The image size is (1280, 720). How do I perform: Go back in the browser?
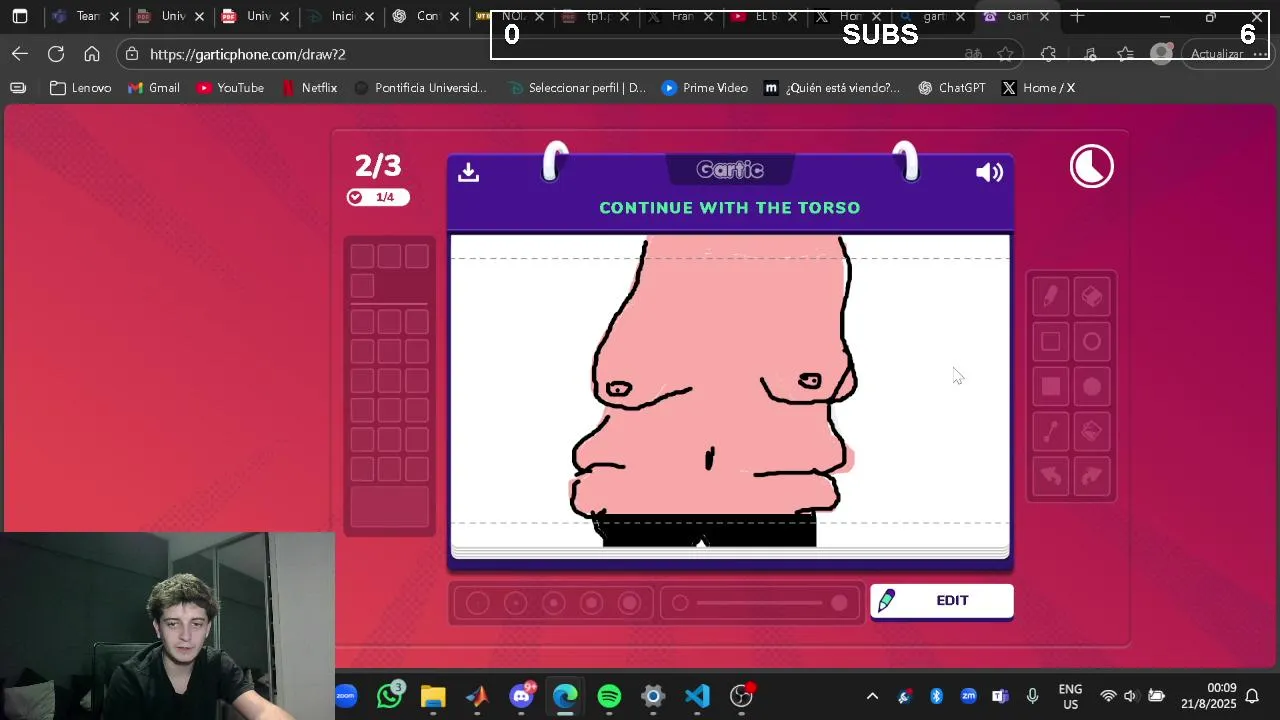coord(20,54)
